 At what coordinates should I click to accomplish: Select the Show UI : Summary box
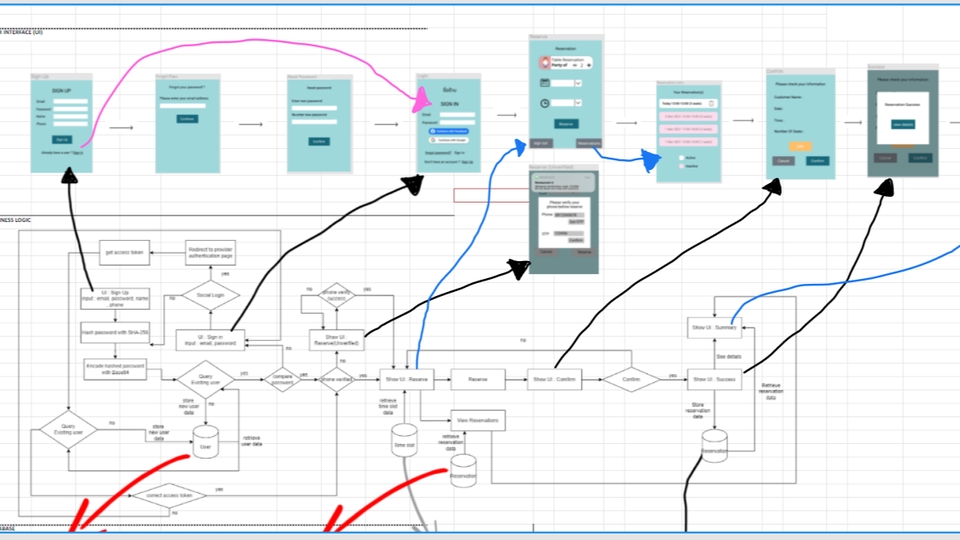pyautogui.click(x=714, y=328)
